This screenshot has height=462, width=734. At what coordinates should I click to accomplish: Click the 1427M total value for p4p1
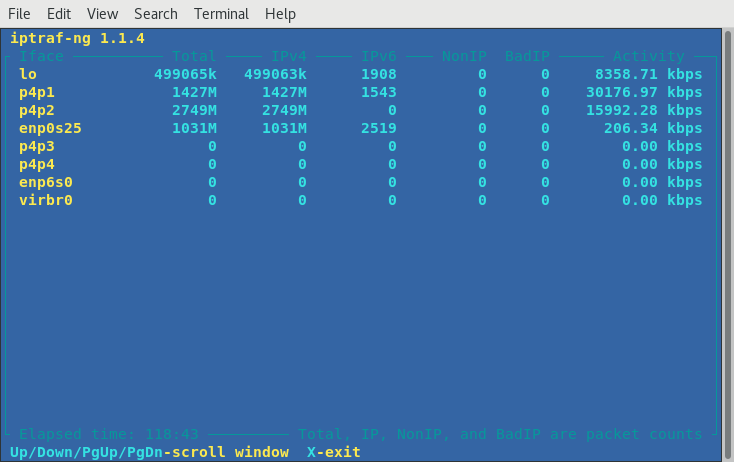pyautogui.click(x=194, y=92)
